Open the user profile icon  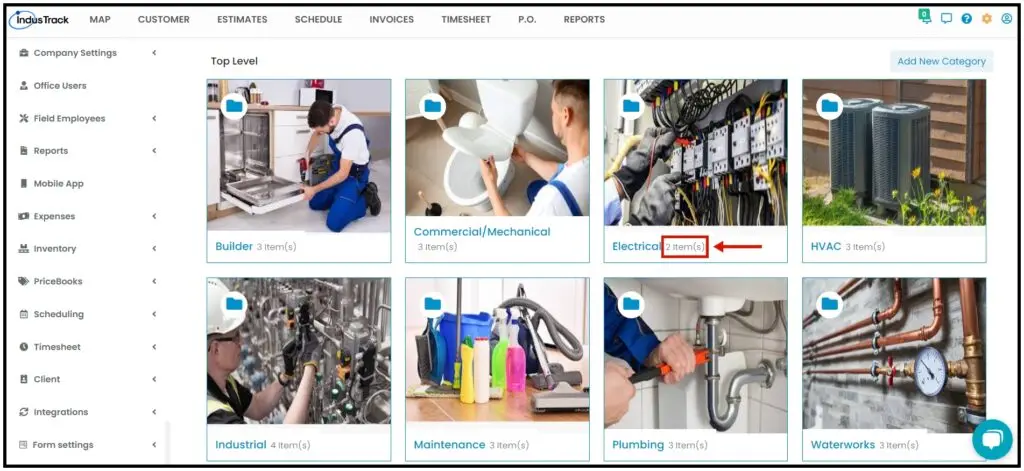coord(1006,19)
